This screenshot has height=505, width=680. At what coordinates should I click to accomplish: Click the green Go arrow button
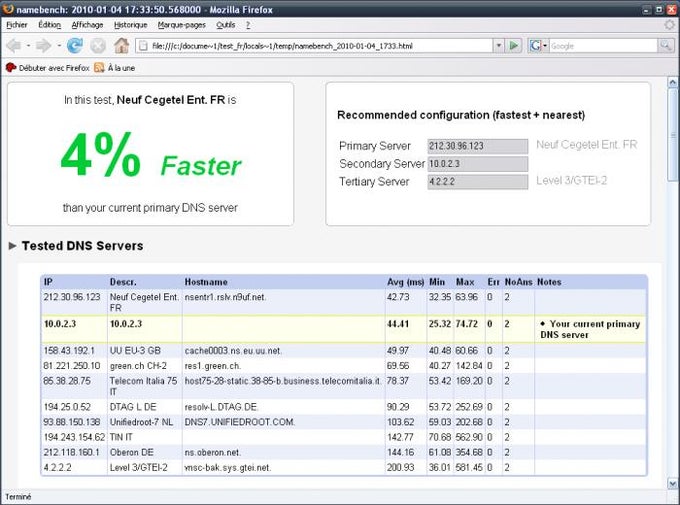click(x=514, y=46)
